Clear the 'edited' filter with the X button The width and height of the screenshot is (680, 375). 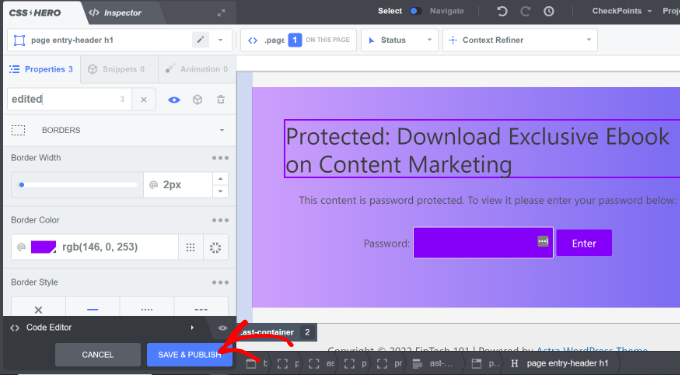tap(144, 99)
